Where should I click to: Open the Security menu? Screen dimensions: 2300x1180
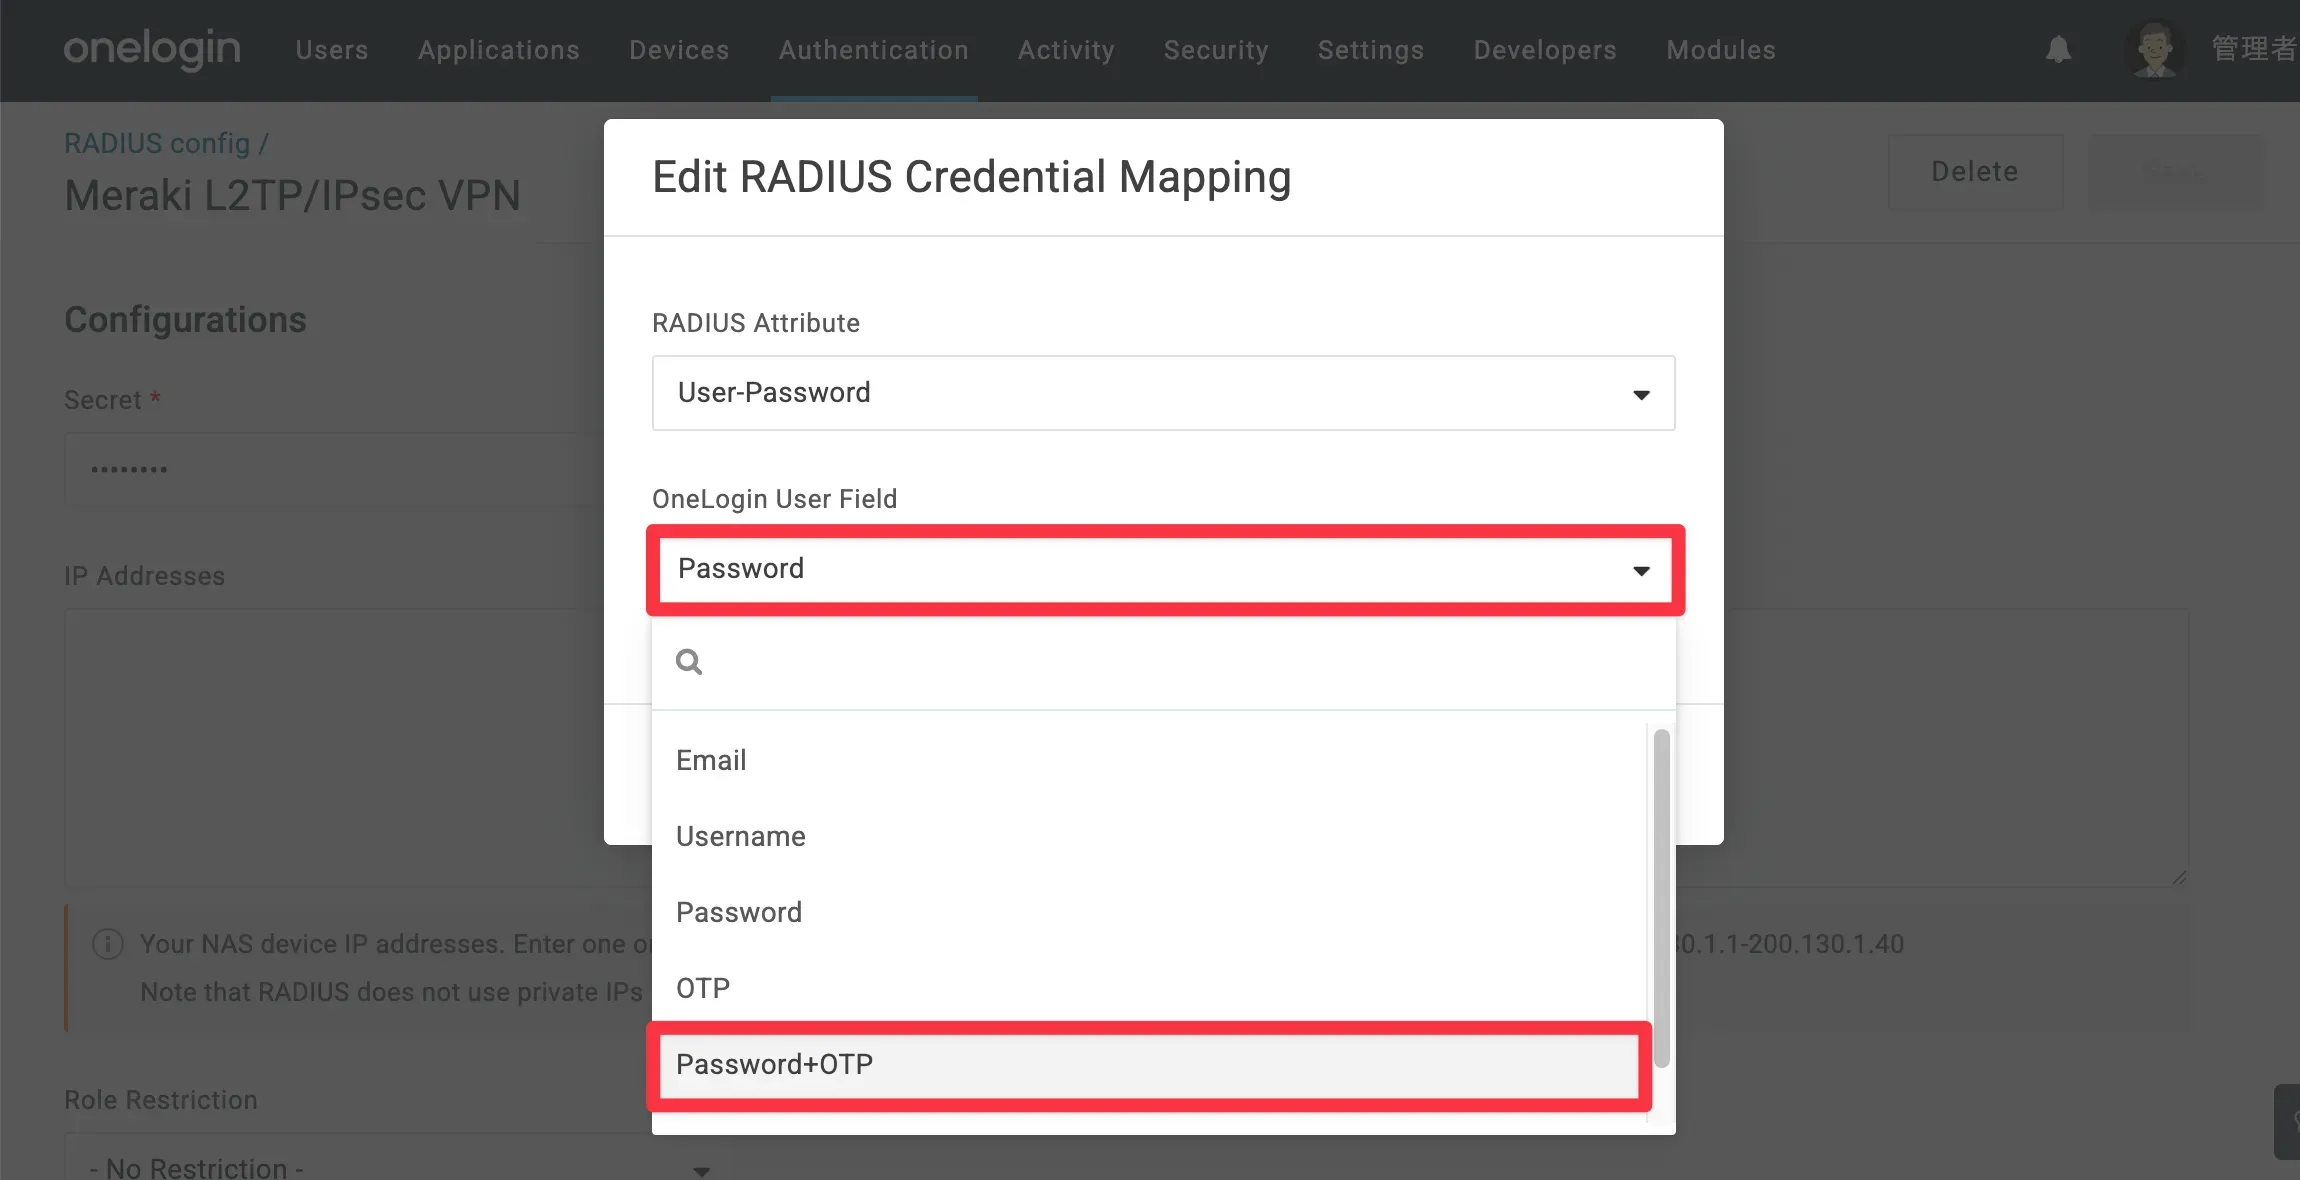(x=1215, y=50)
